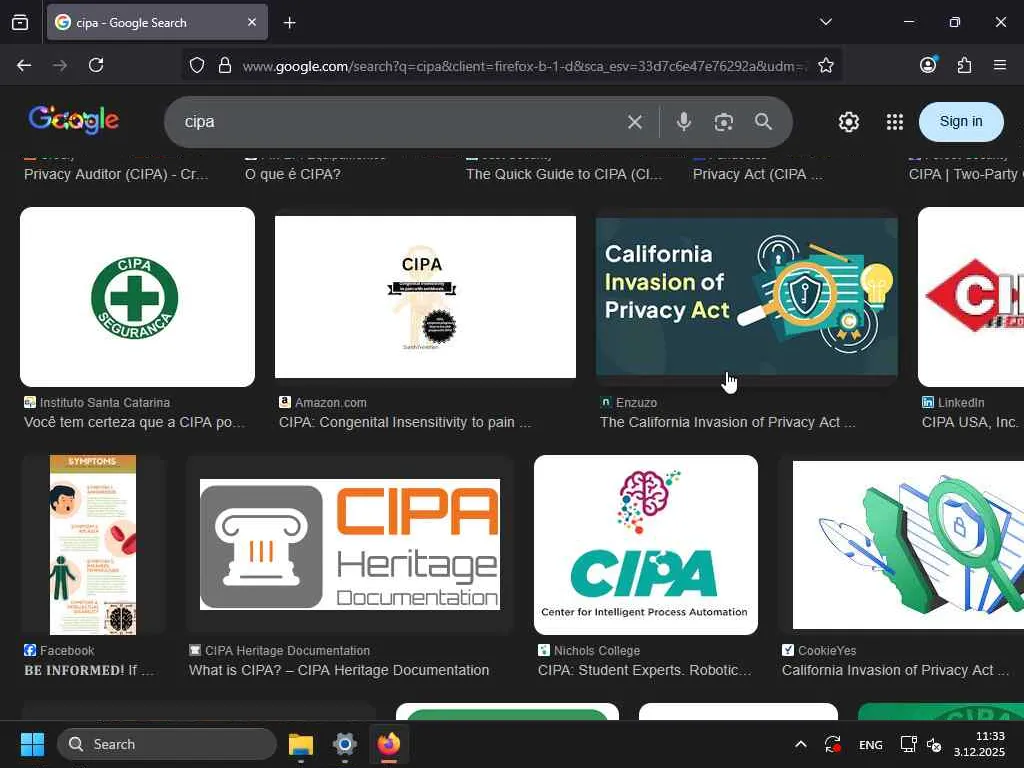Open Settings gear app in taskbar
Image resolution: width=1024 pixels, height=768 pixels.
point(344,744)
